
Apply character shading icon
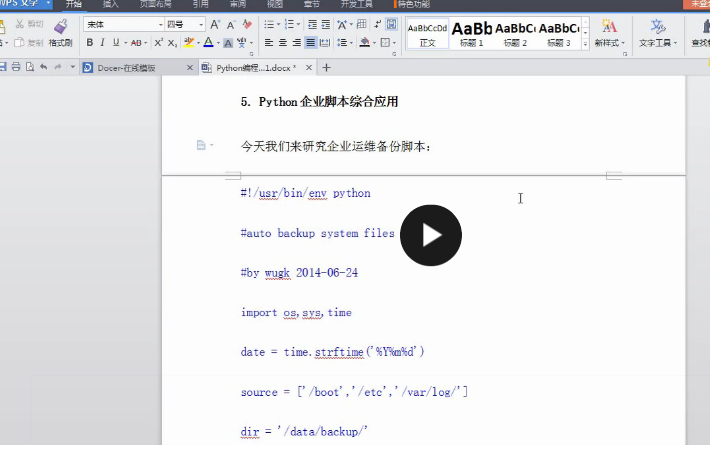coord(228,43)
